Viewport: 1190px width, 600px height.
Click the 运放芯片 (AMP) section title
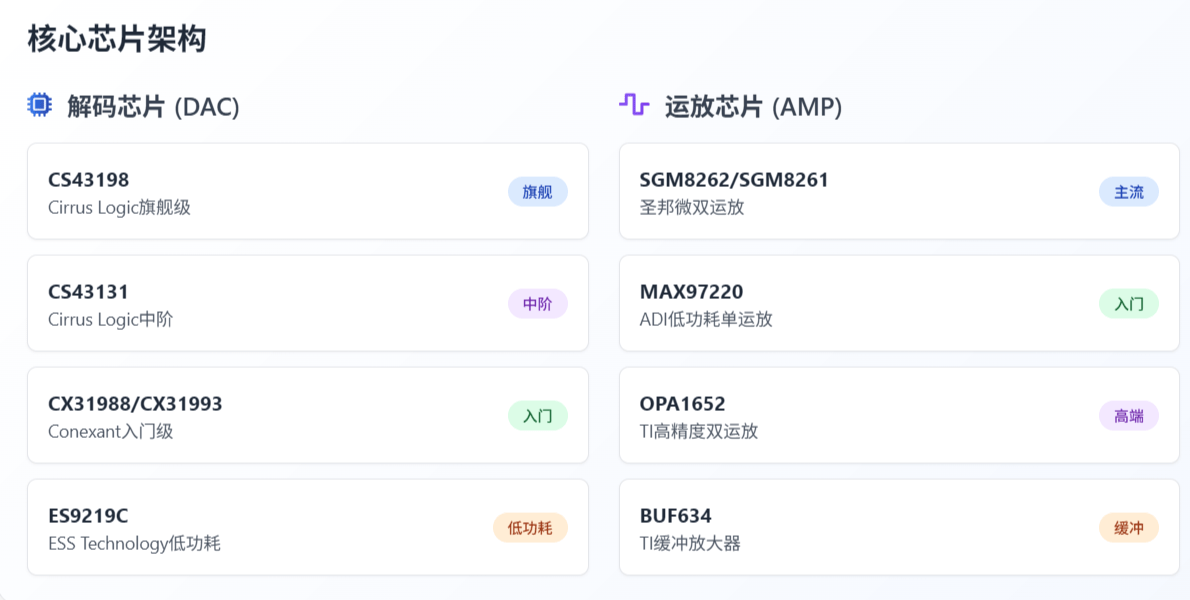pyautogui.click(x=754, y=107)
